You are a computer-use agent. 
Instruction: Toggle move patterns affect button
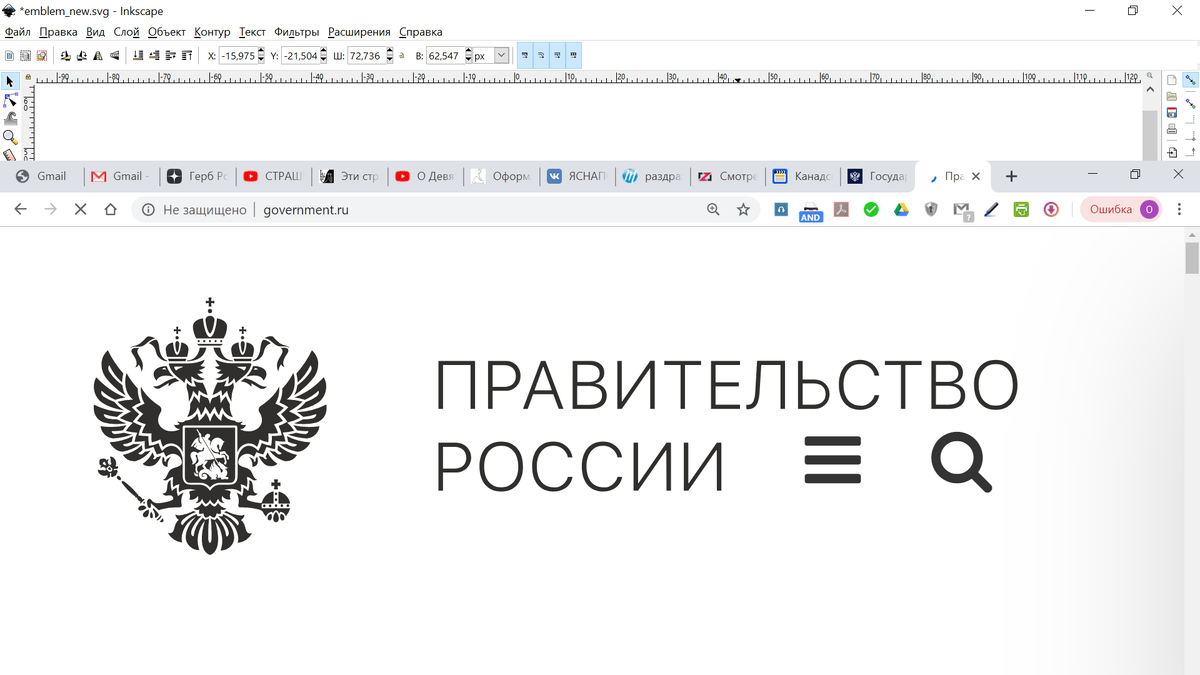click(x=573, y=56)
